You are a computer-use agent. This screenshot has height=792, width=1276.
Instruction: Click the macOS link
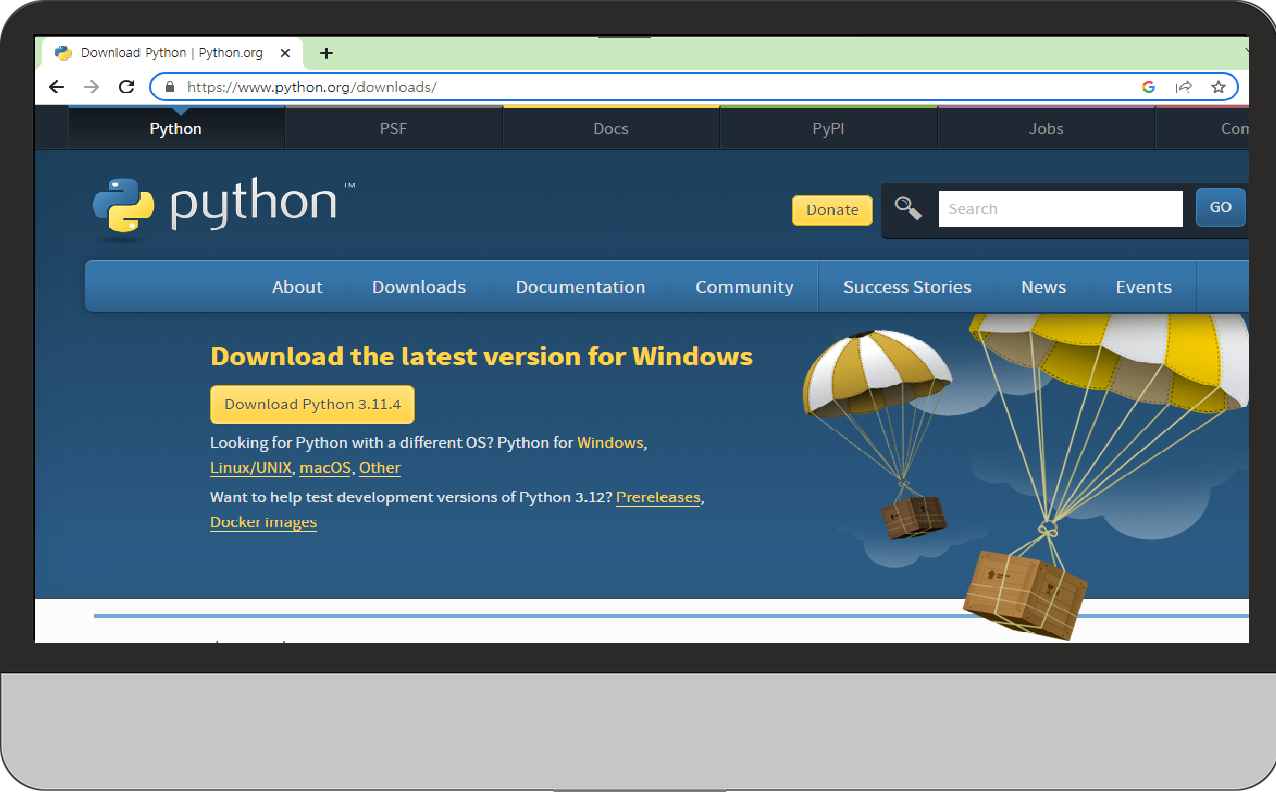325,468
